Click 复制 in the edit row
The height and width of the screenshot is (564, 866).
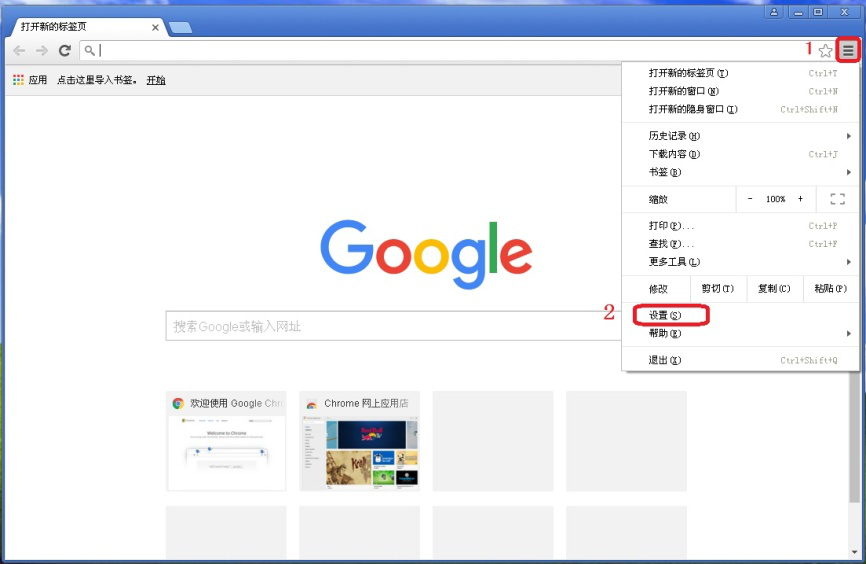pos(774,288)
